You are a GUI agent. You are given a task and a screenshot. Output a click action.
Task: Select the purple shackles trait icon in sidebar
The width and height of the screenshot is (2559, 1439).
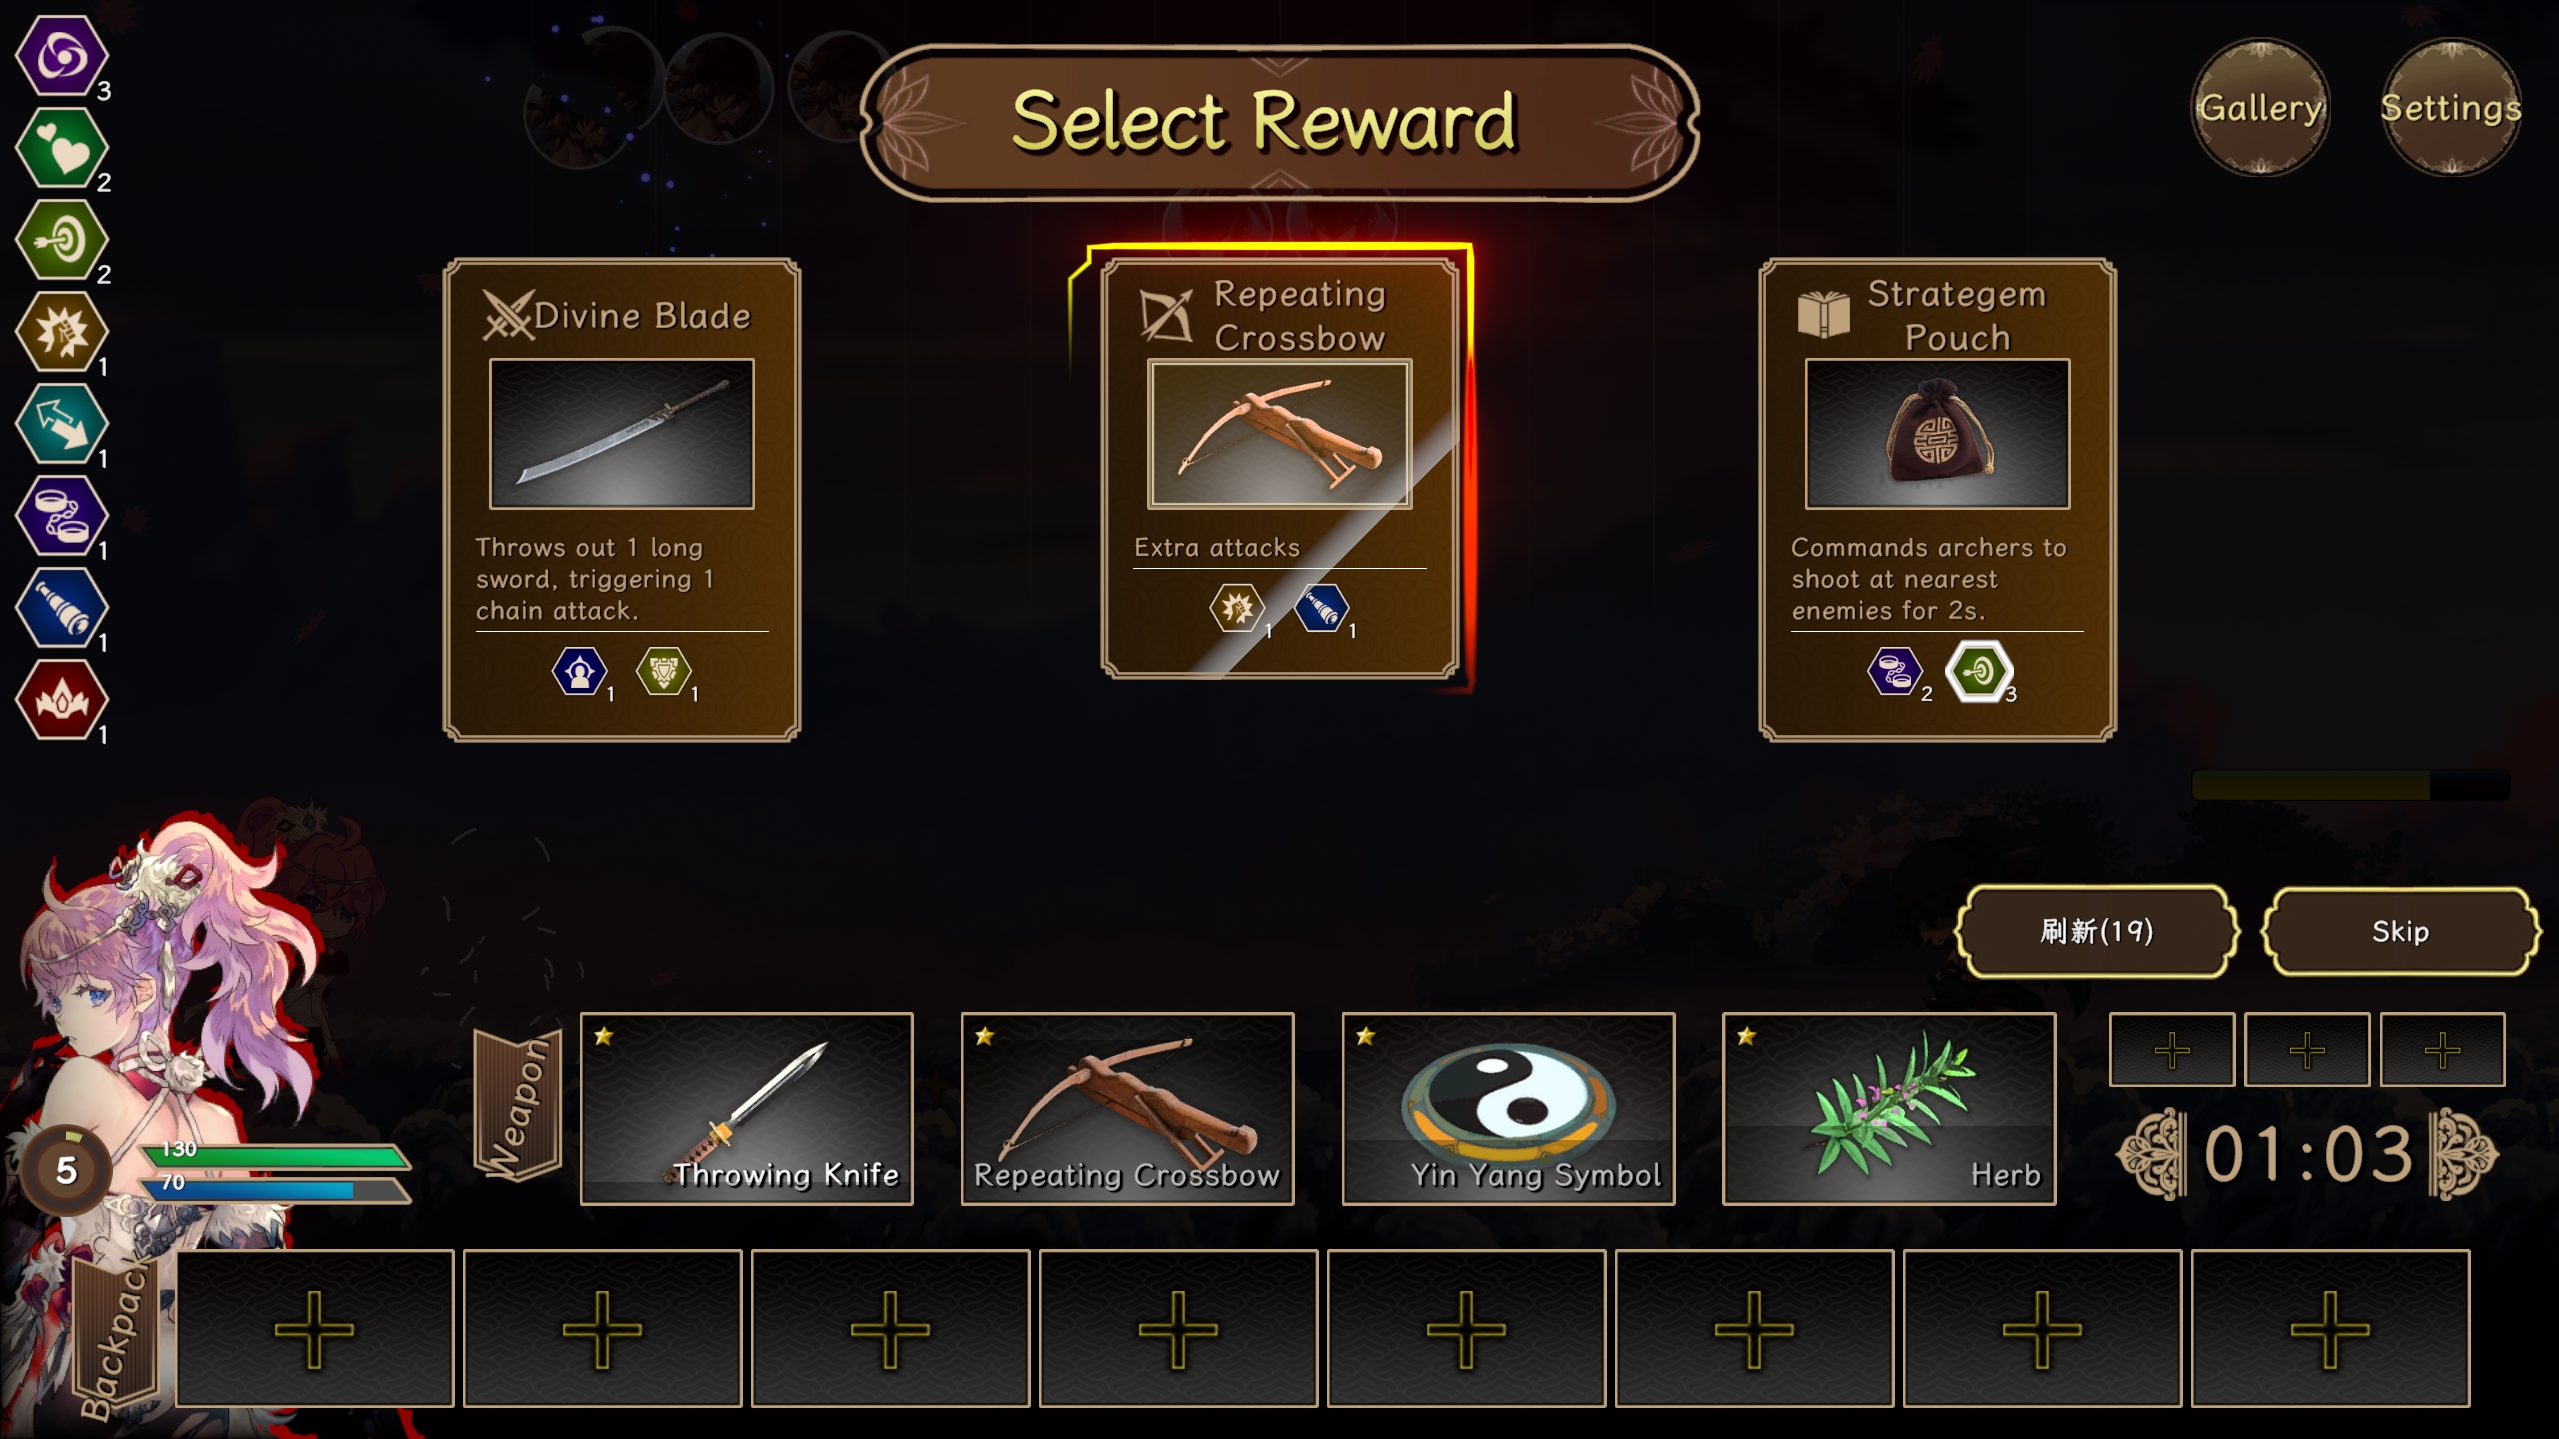[x=62, y=516]
